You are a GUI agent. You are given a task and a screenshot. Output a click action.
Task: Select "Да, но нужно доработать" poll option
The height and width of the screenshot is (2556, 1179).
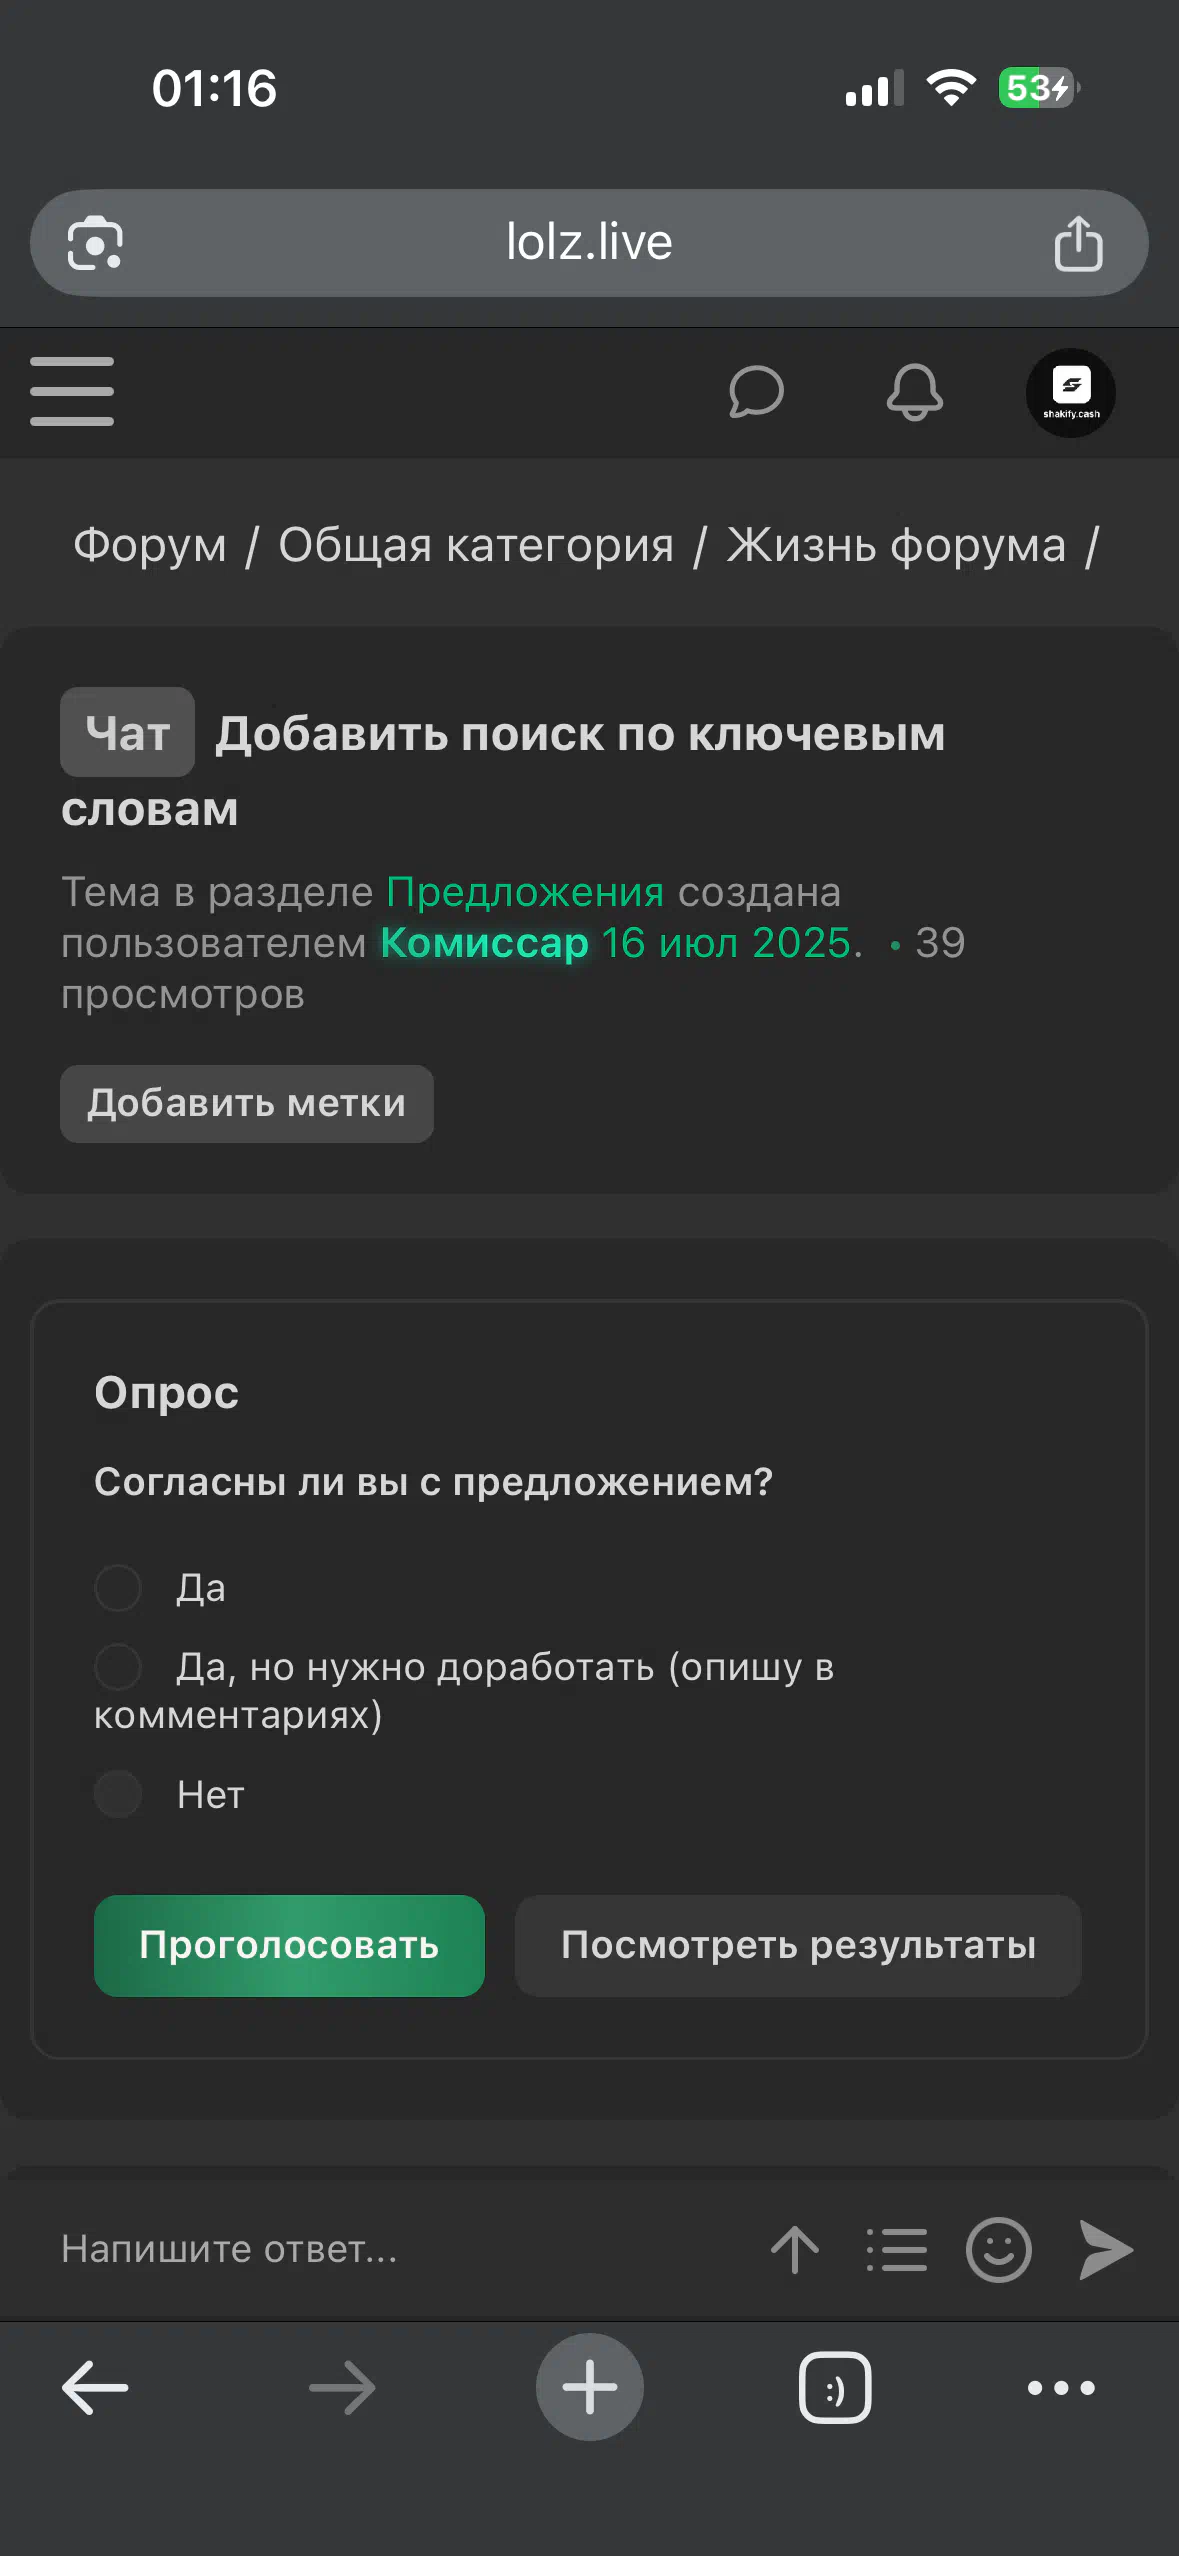click(x=118, y=1667)
